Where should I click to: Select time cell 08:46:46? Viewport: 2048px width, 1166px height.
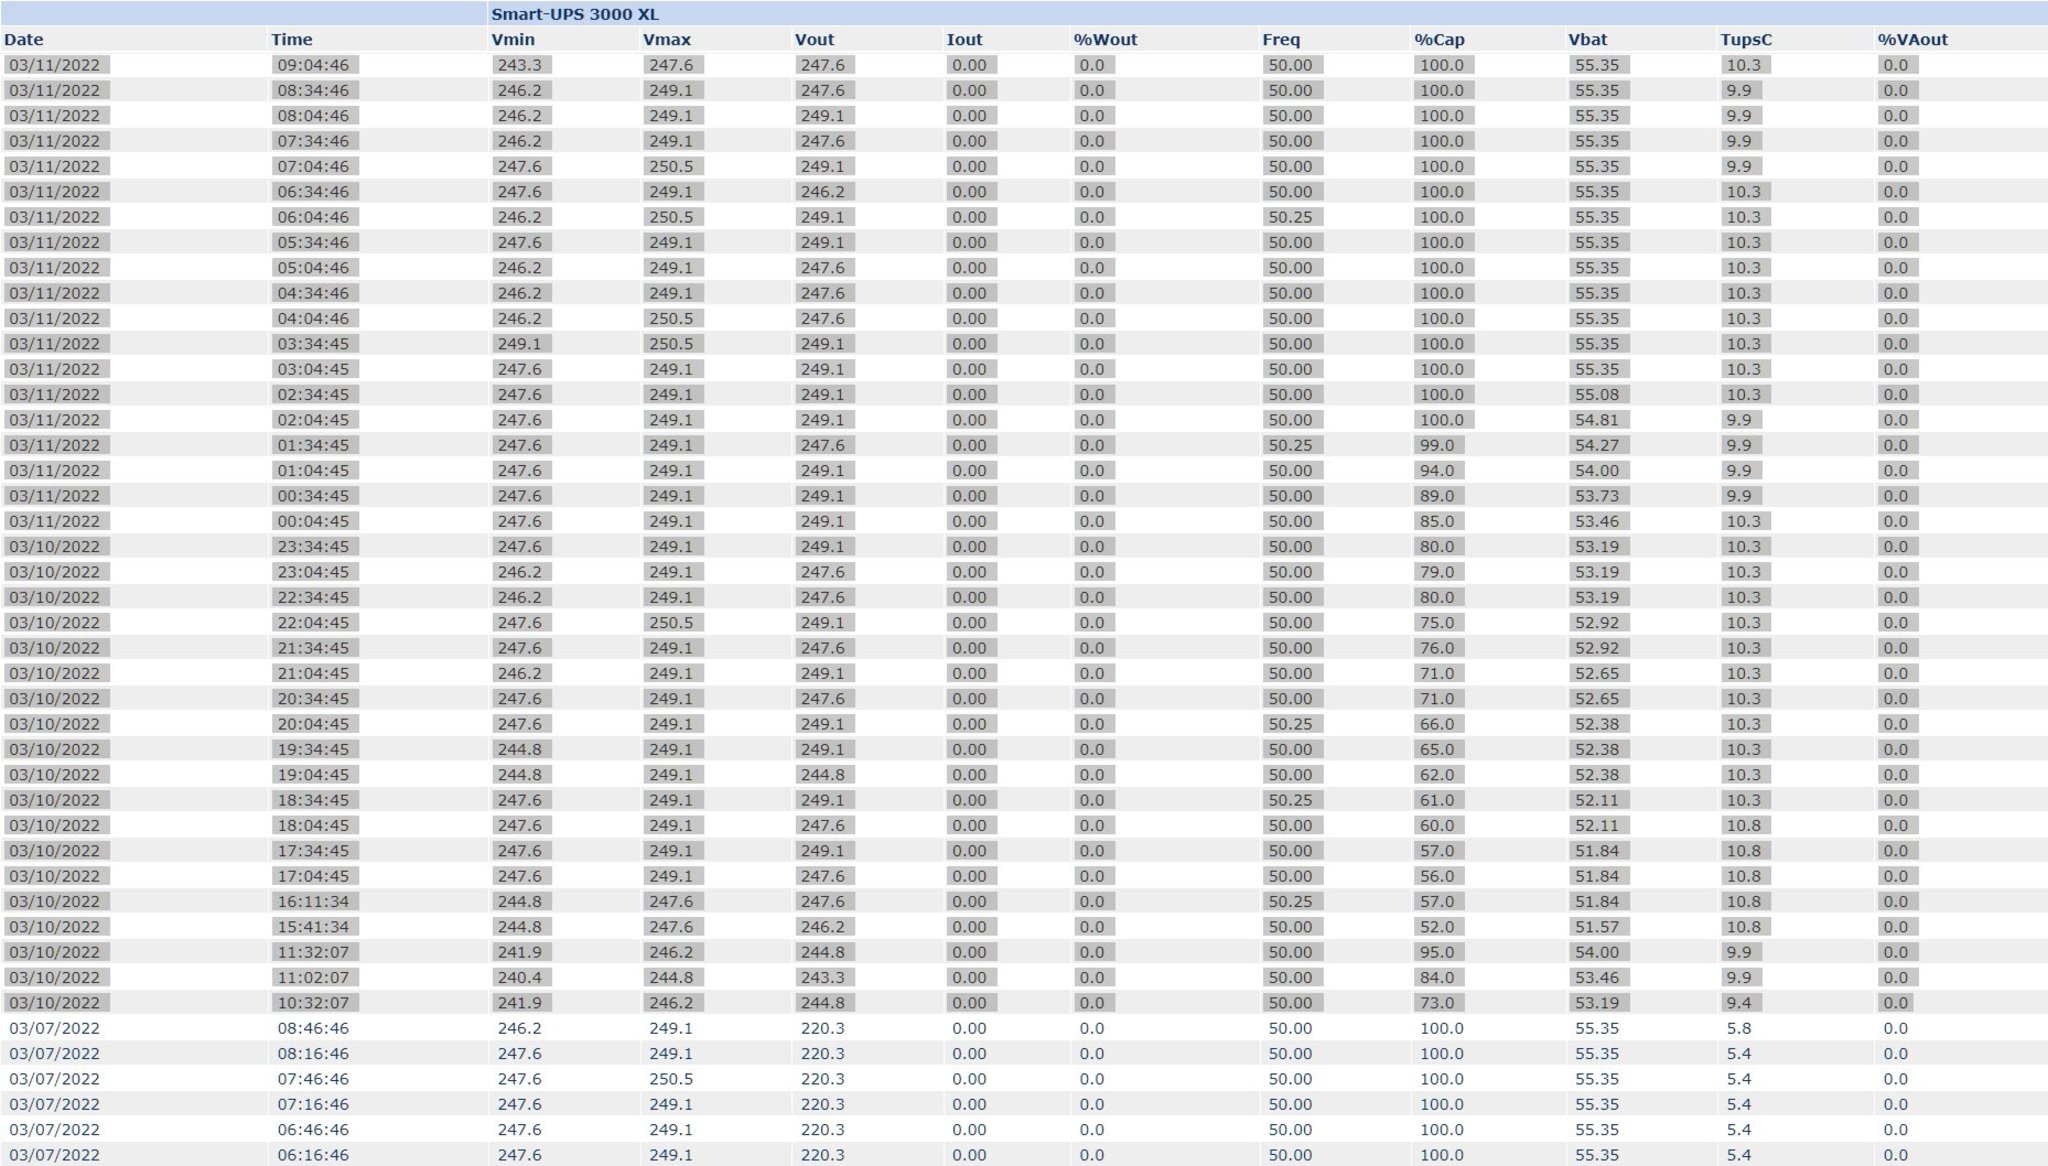(314, 1029)
